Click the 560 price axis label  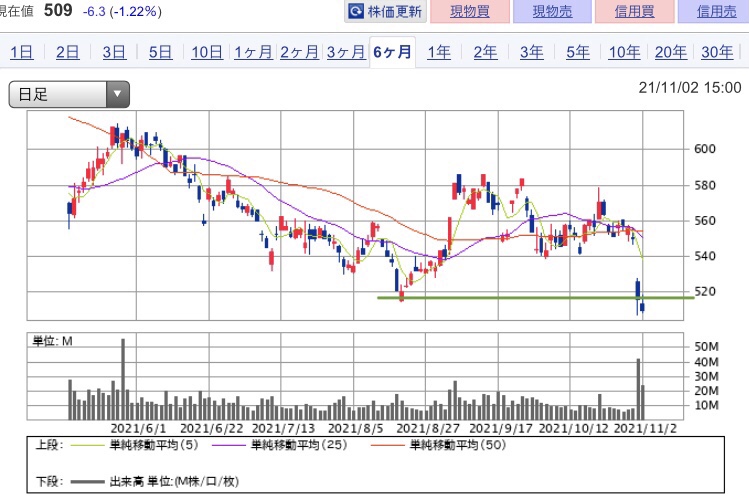point(705,221)
